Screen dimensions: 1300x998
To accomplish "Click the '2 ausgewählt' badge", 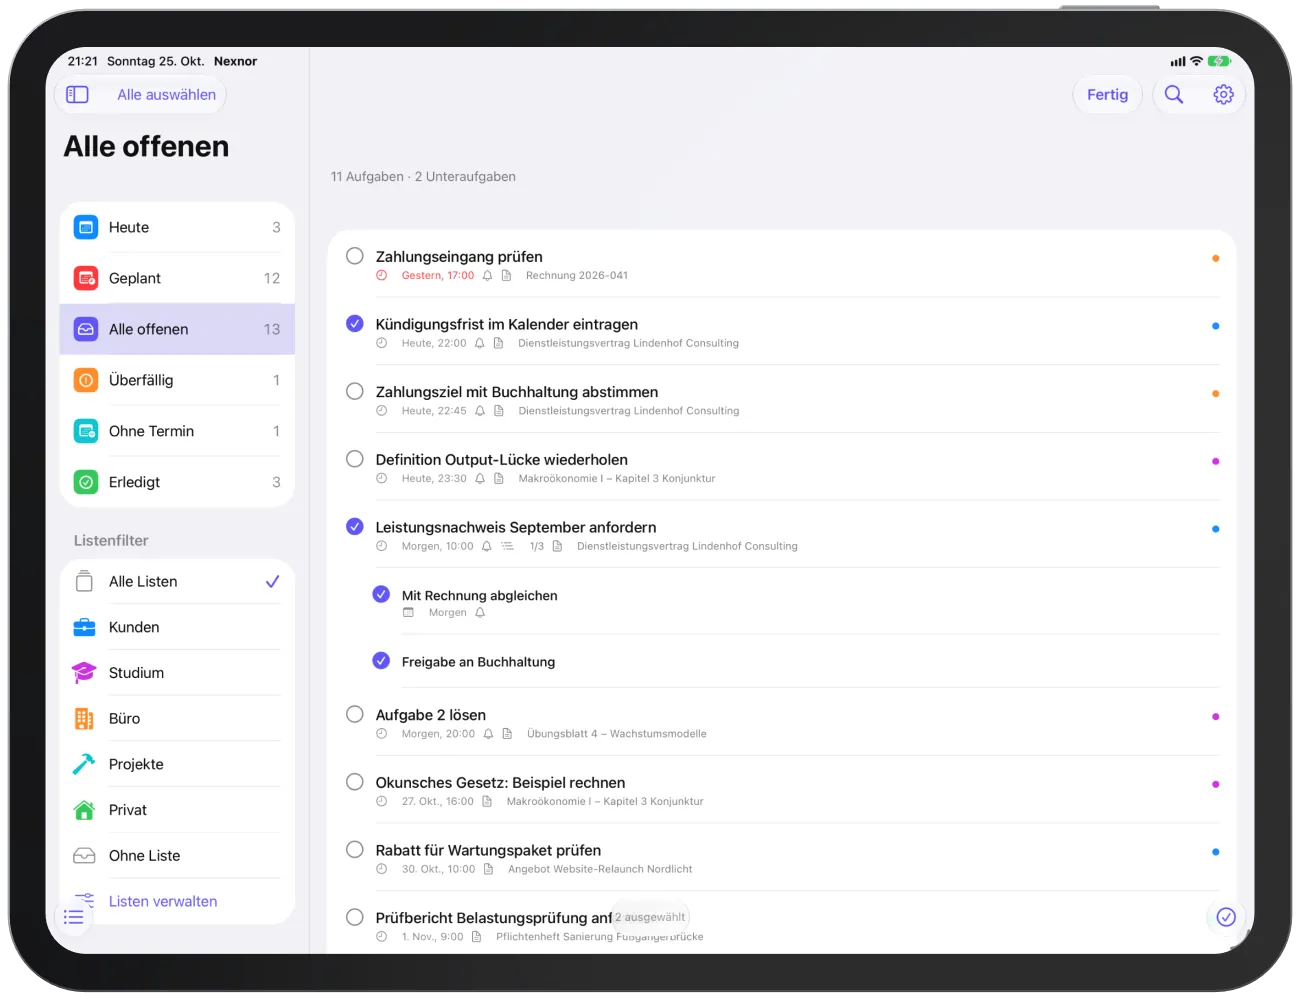I will pyautogui.click(x=650, y=918).
